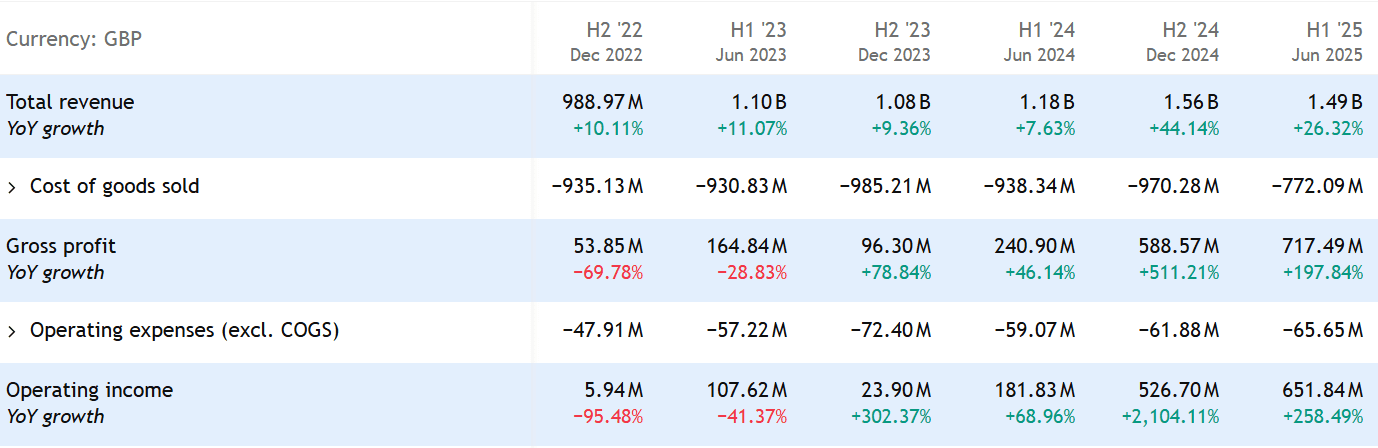This screenshot has width=1378, height=448.
Task: Click the 988.97 M total revenue cell
Action: [600, 102]
